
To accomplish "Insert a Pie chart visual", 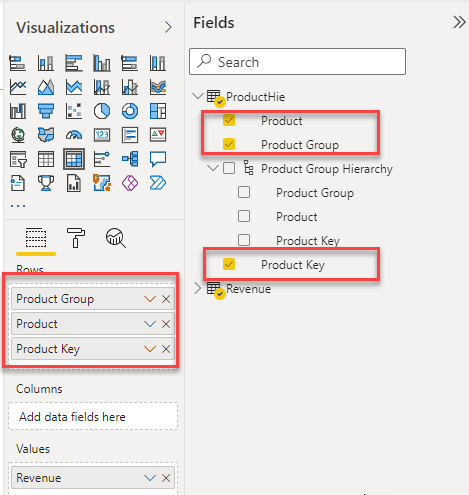I will click(x=102, y=111).
